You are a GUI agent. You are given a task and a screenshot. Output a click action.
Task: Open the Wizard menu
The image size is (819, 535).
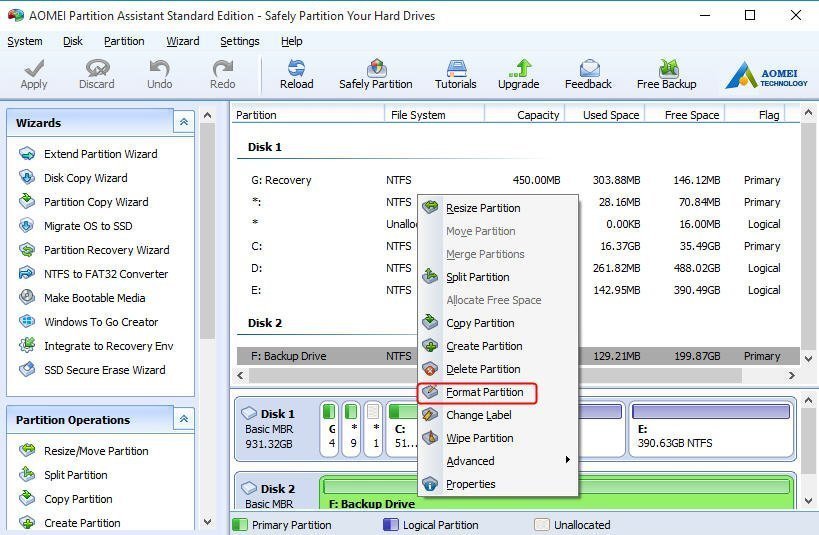click(x=183, y=41)
